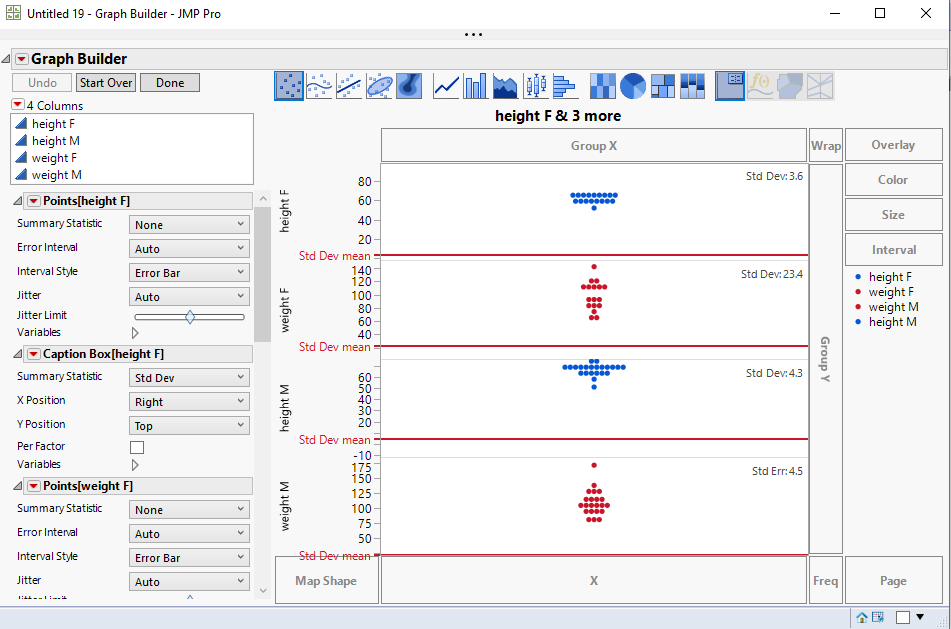Open Points[height F] Jitter dropdown
Screen dimensions: 951x629
tap(189, 297)
